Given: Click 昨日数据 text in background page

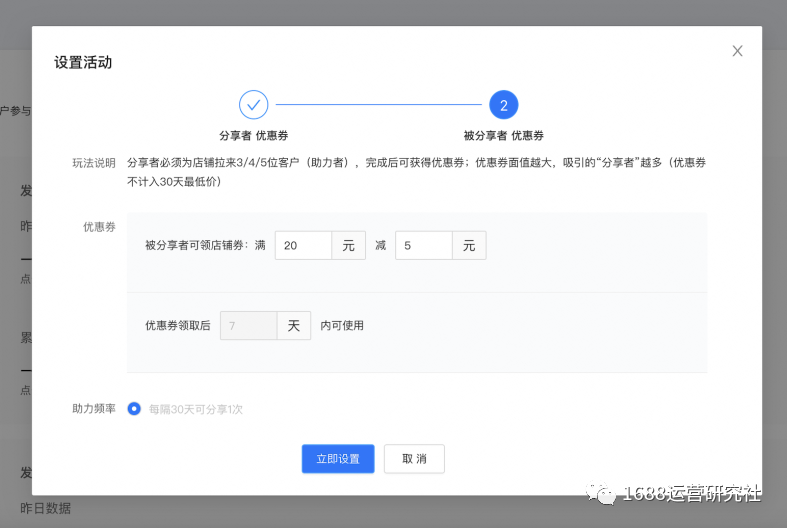Looking at the screenshot, I should [46, 508].
